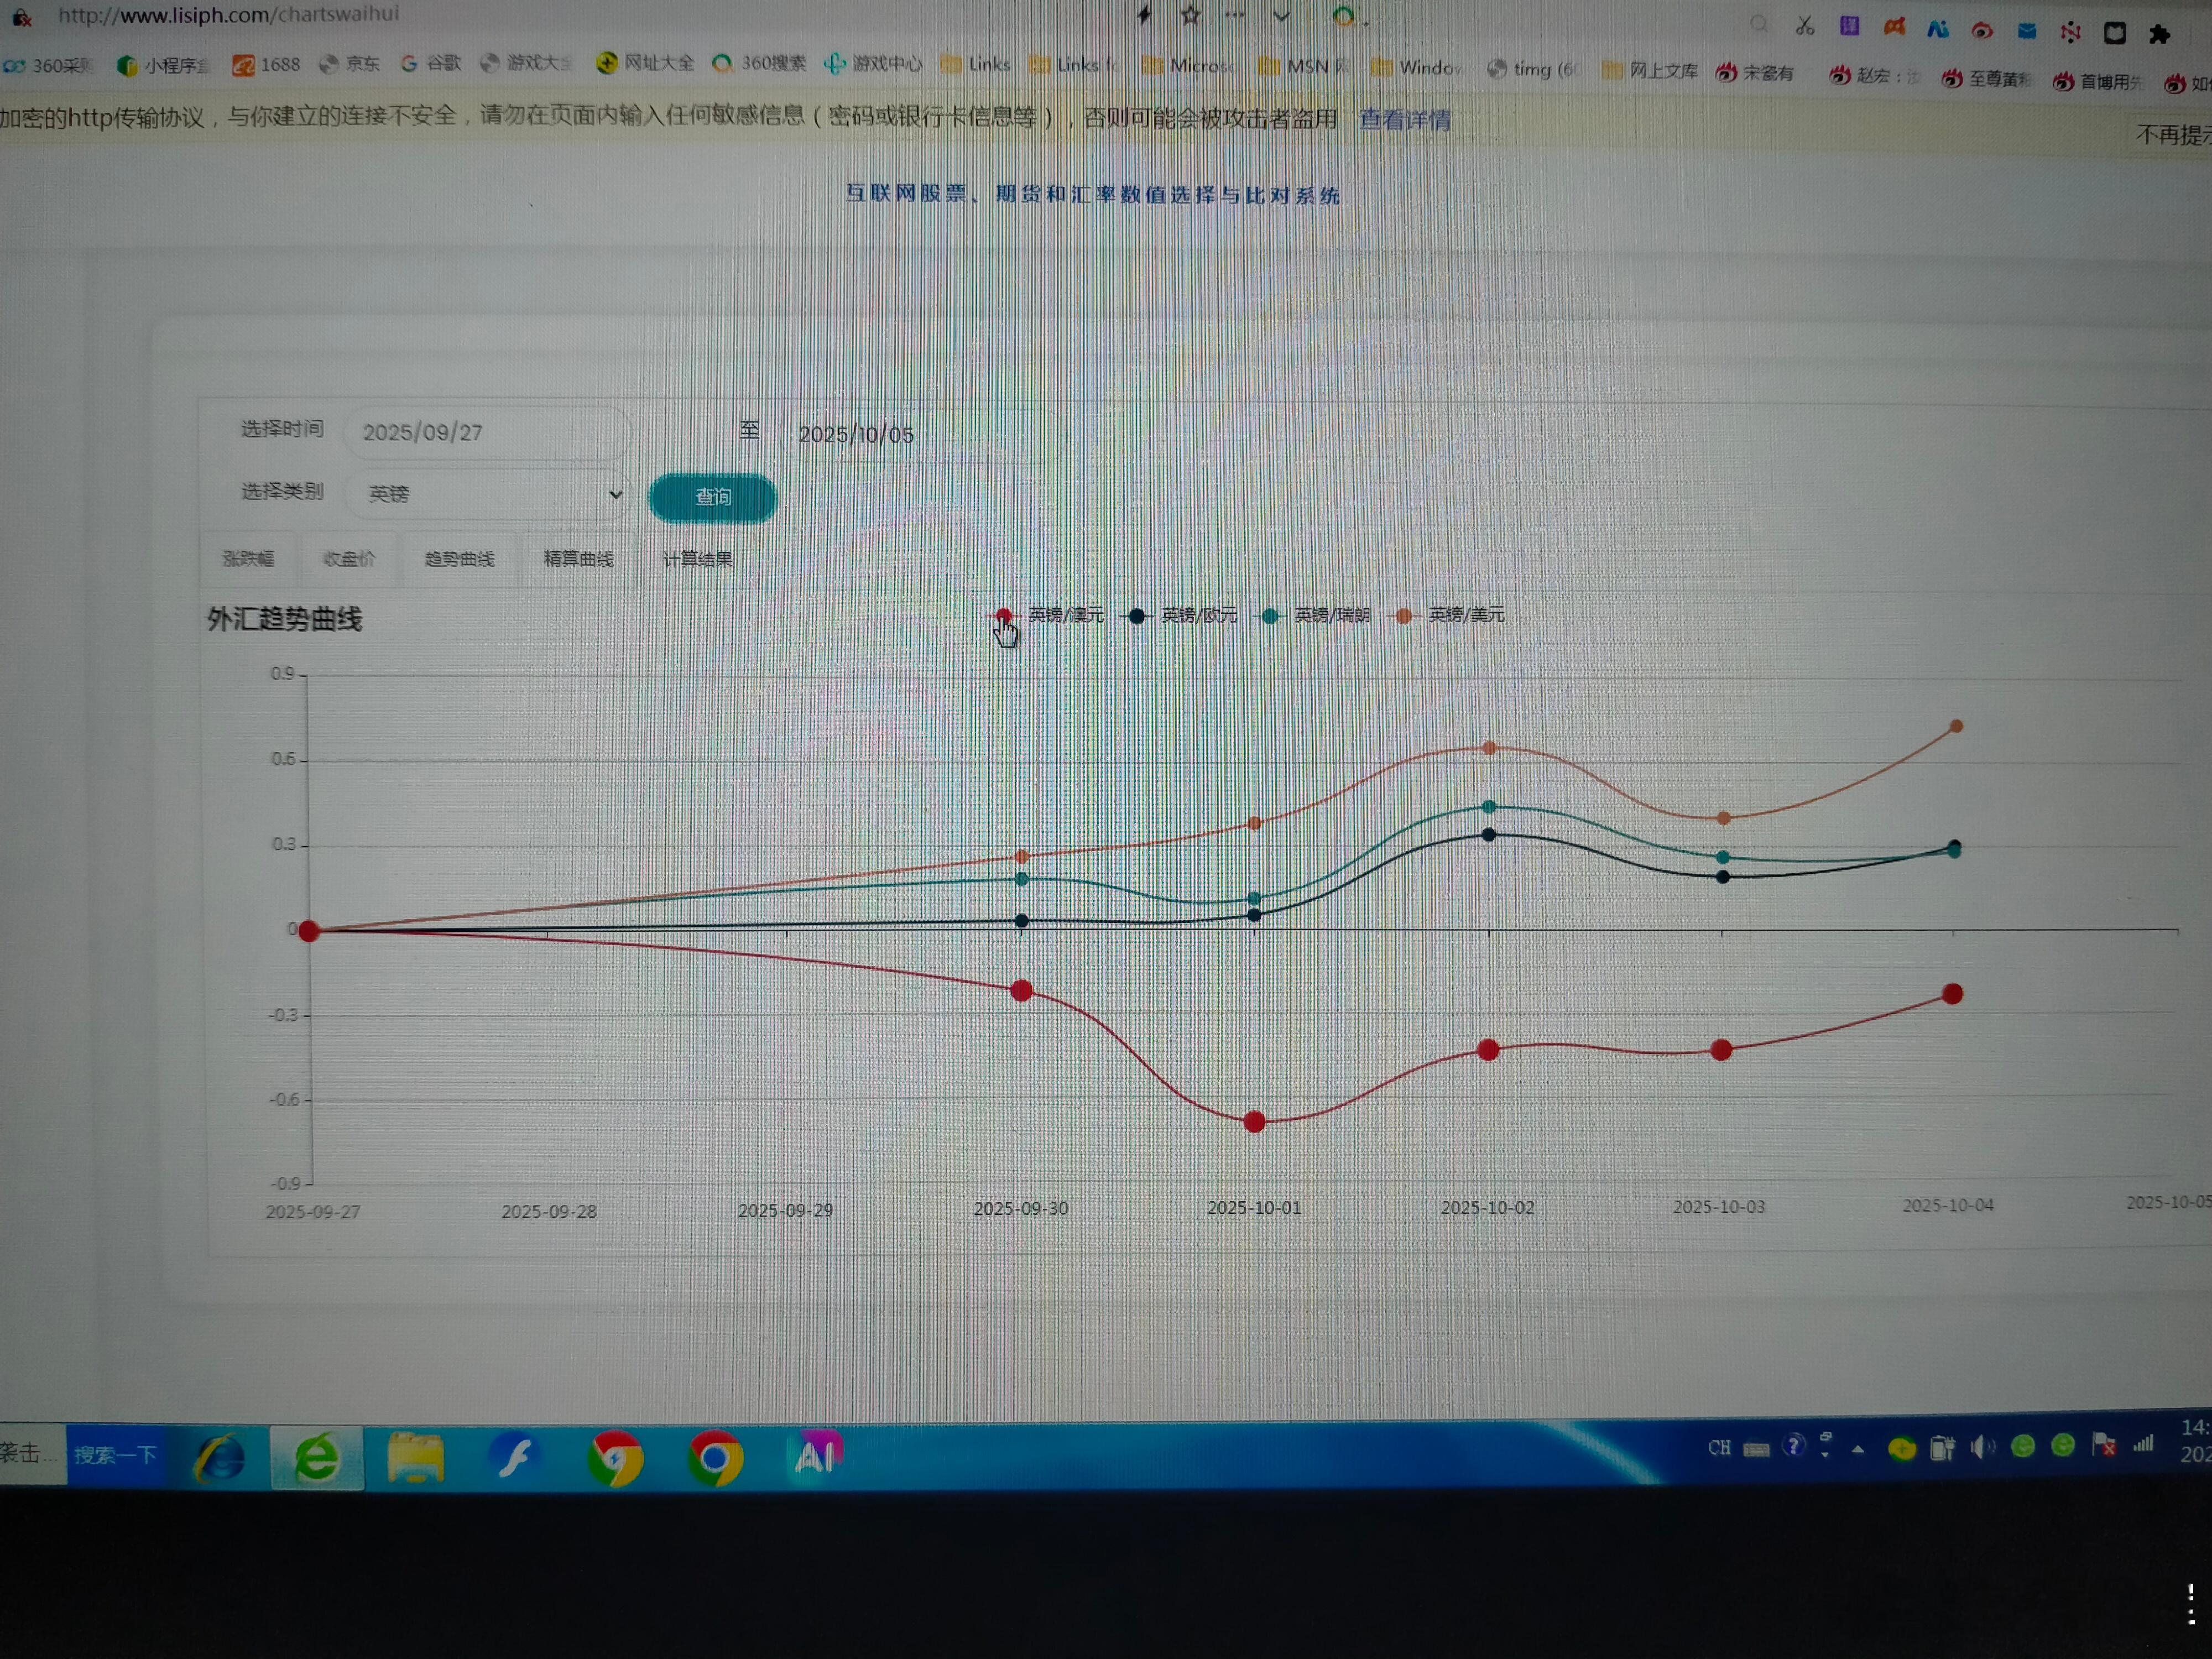
Task: Switch to the 收盘价 tab
Action: click(x=349, y=559)
